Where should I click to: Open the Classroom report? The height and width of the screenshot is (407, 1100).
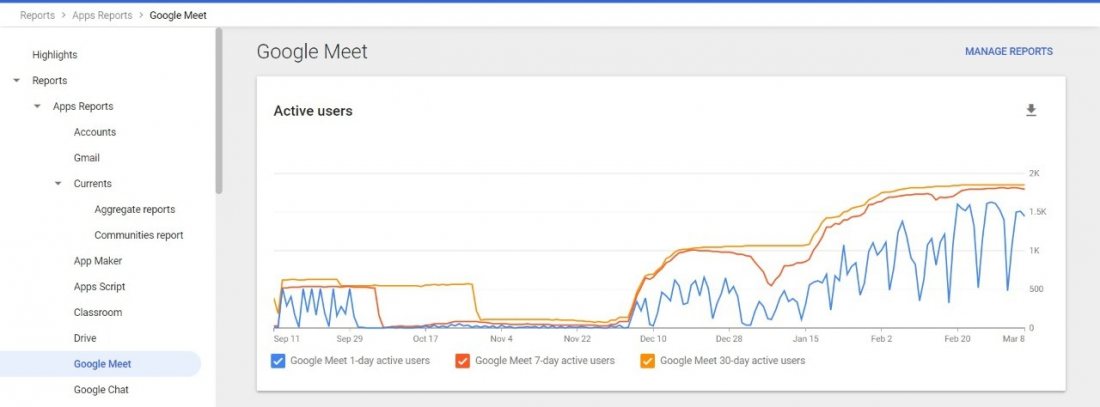pyautogui.click(x=98, y=313)
